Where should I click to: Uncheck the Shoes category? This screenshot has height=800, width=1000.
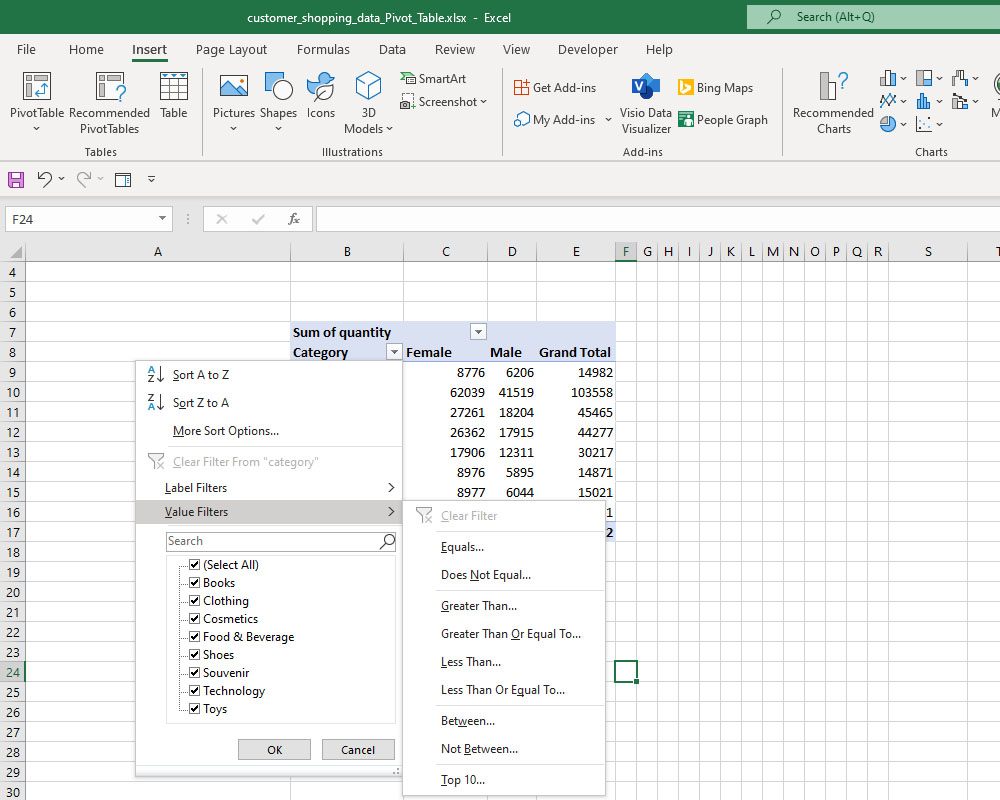click(195, 655)
